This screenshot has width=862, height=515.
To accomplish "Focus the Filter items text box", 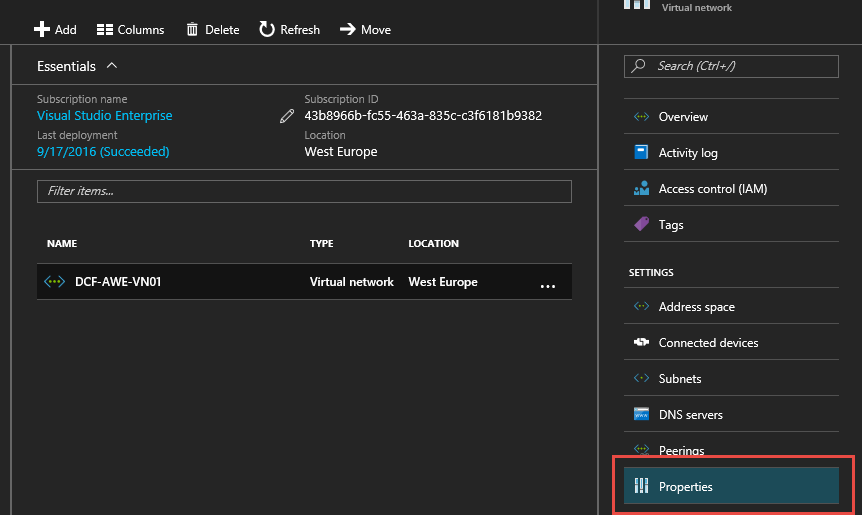I will coord(304,191).
